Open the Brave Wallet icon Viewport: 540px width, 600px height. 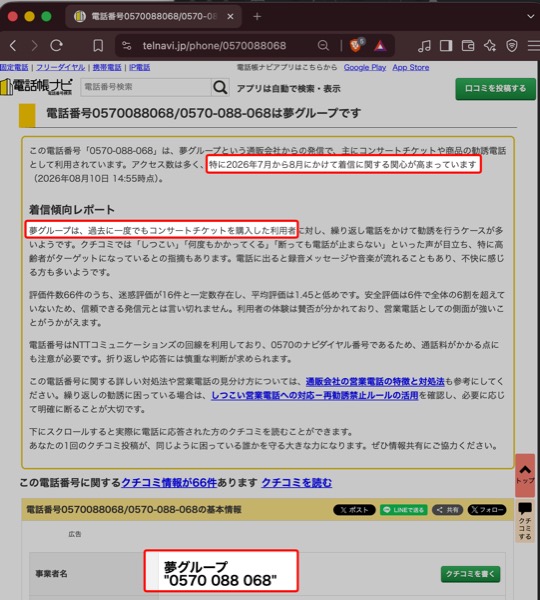(x=468, y=46)
